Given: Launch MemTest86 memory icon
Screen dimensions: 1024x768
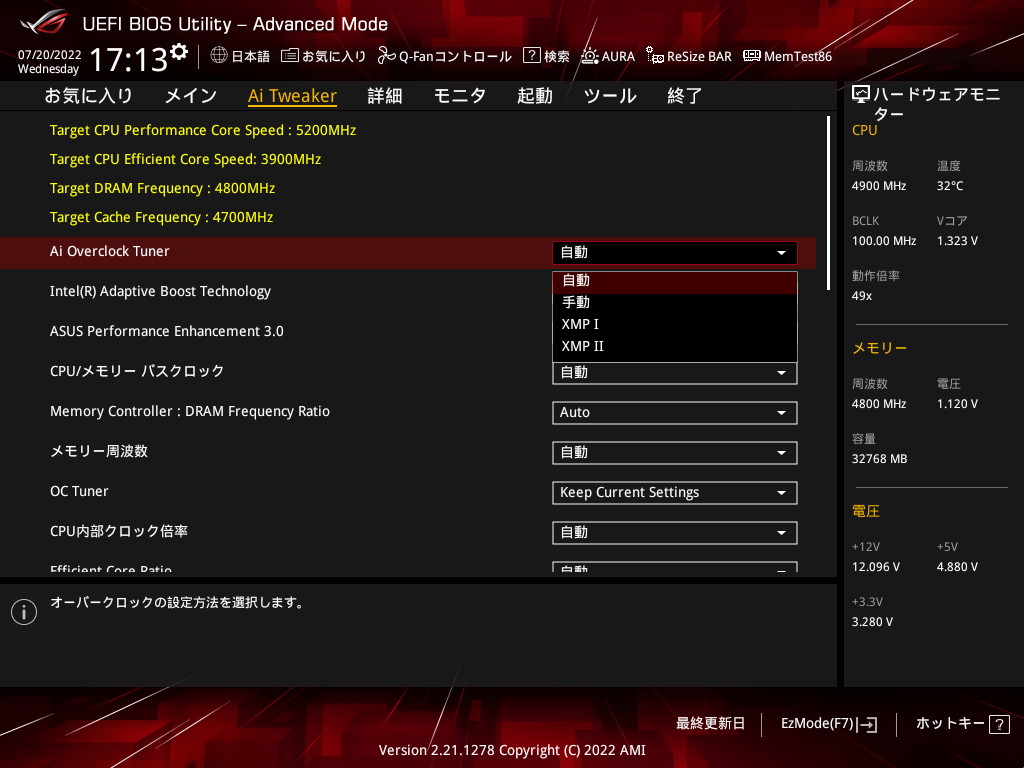Looking at the screenshot, I should pyautogui.click(x=752, y=56).
